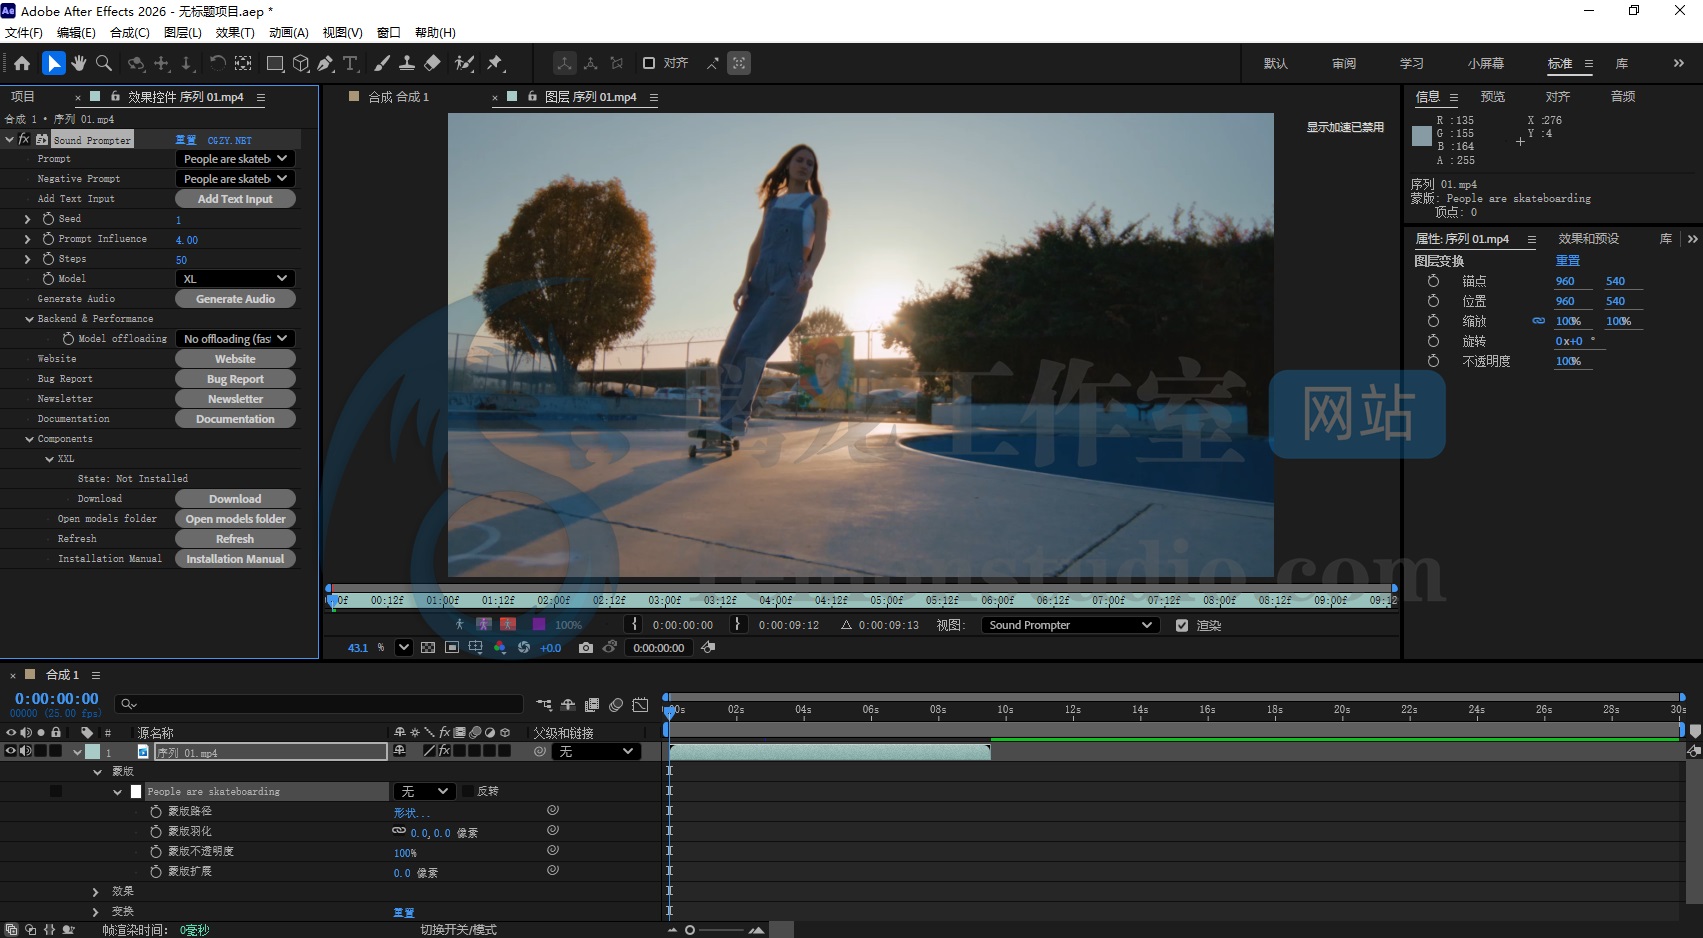Hide video of layer 序列 01.mp4

[x=11, y=751]
